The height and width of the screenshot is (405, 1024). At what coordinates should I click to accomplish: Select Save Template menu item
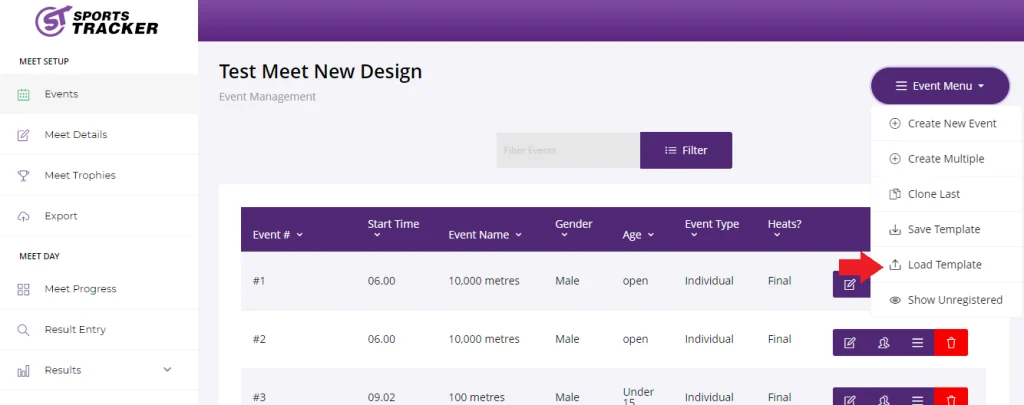click(946, 229)
